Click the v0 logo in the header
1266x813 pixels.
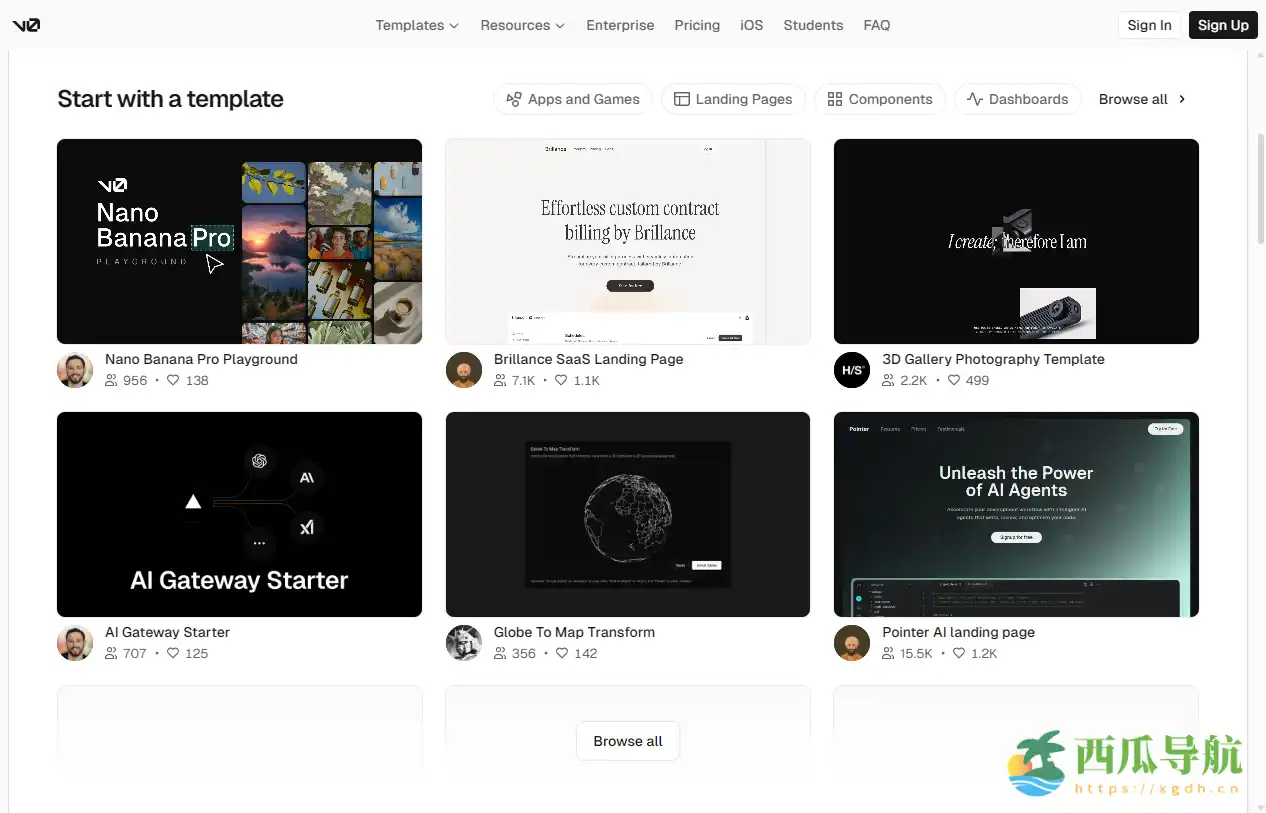[x=26, y=25]
